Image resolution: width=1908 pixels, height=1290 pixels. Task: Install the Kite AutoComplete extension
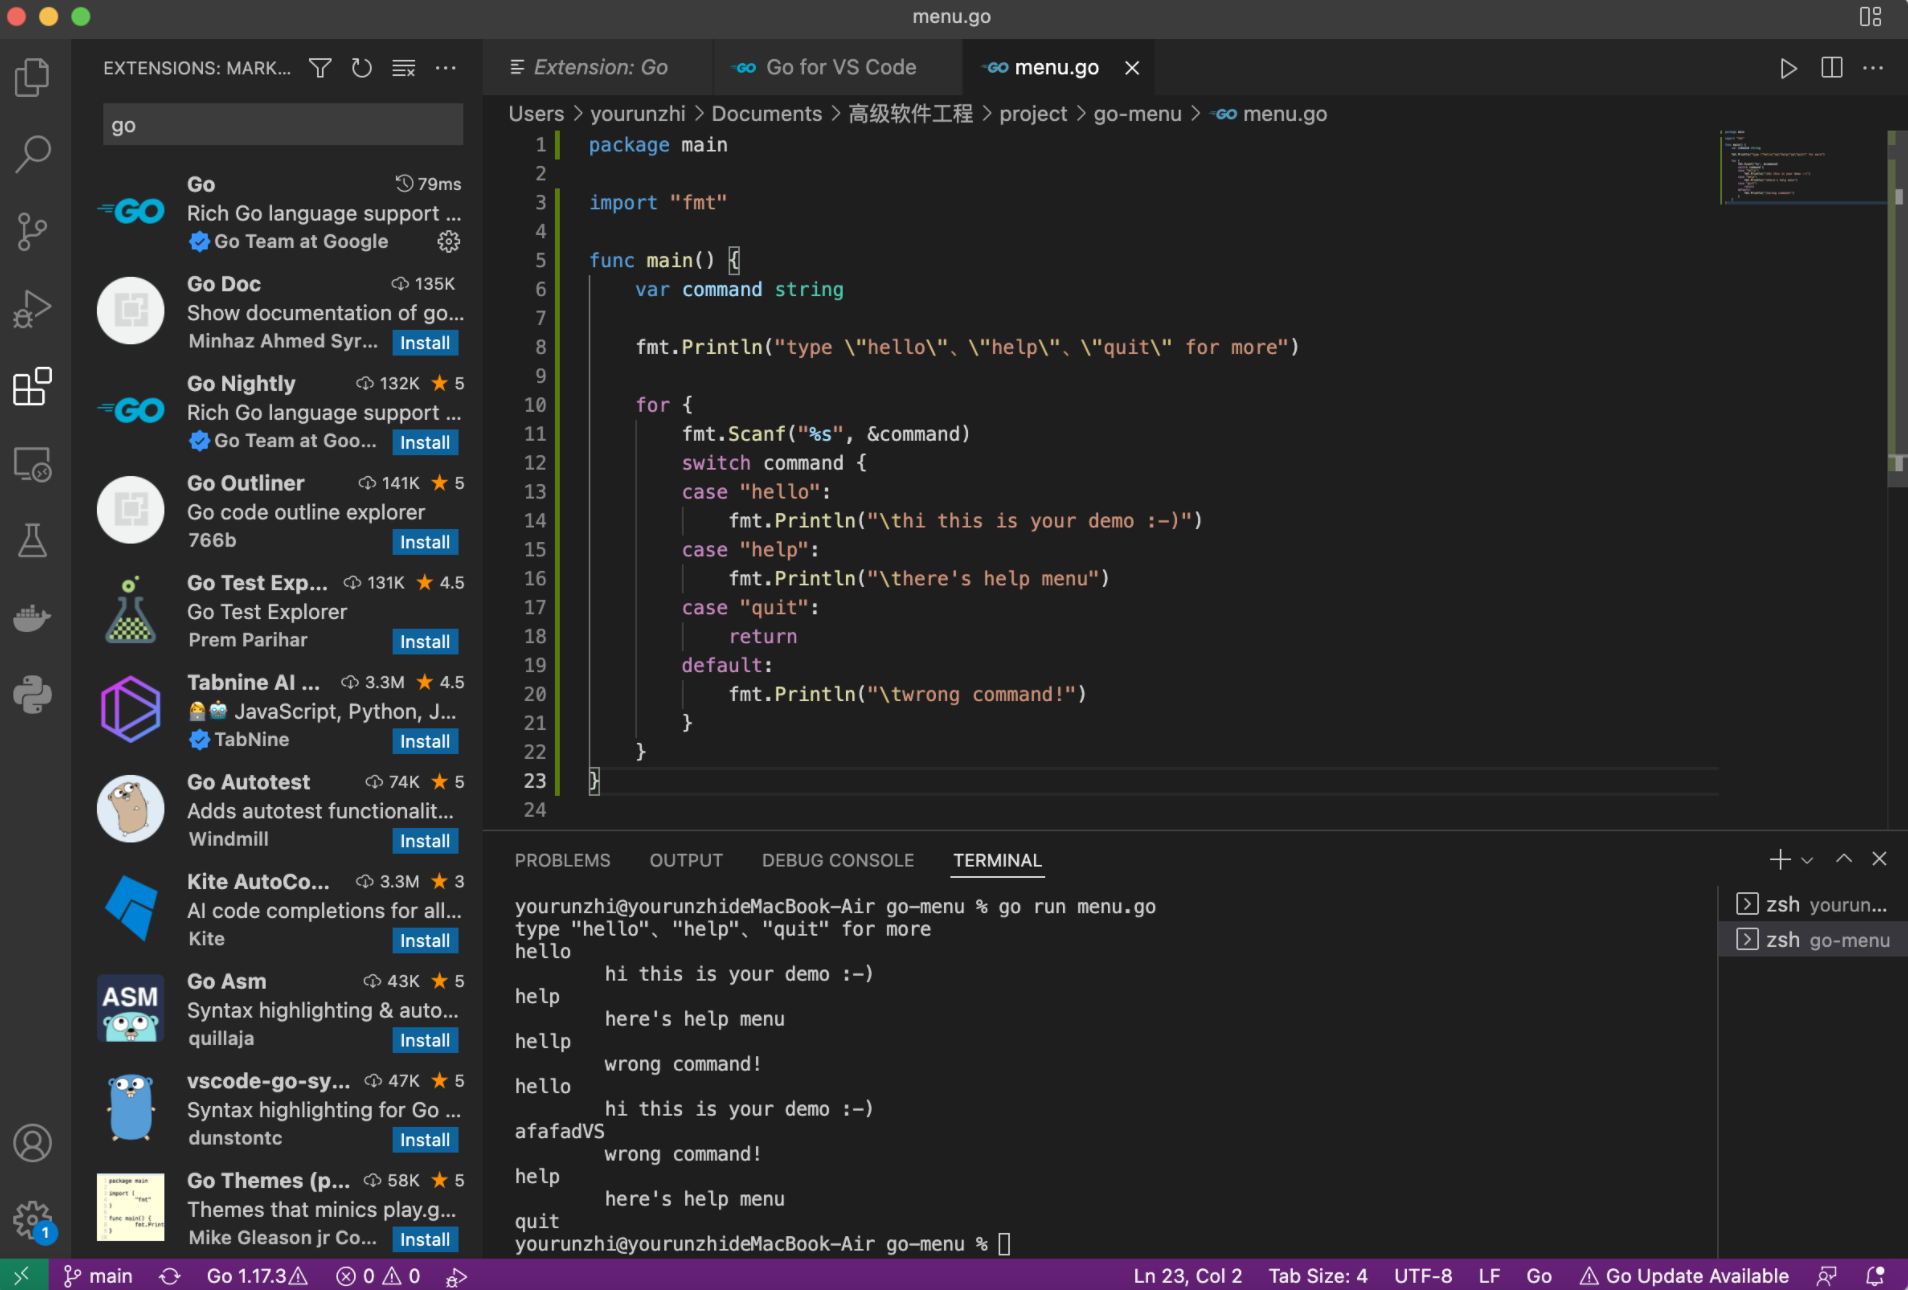point(425,941)
